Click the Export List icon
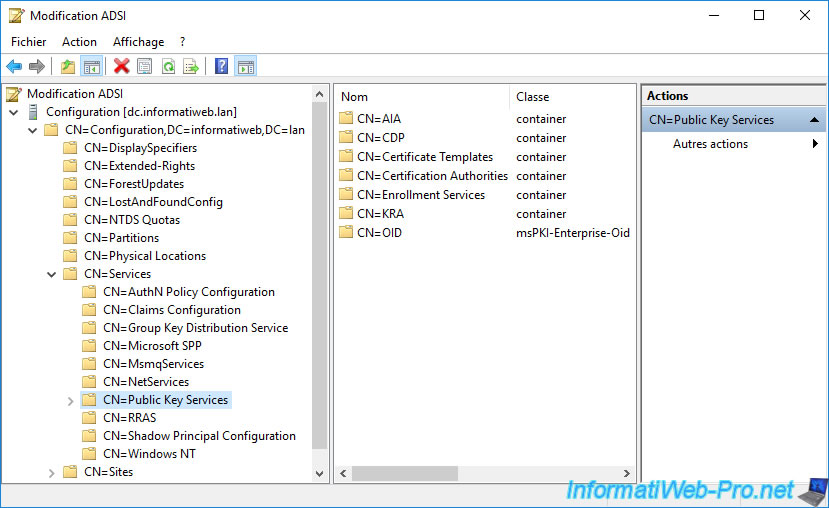Viewport: 829px width, 508px height. (191, 67)
